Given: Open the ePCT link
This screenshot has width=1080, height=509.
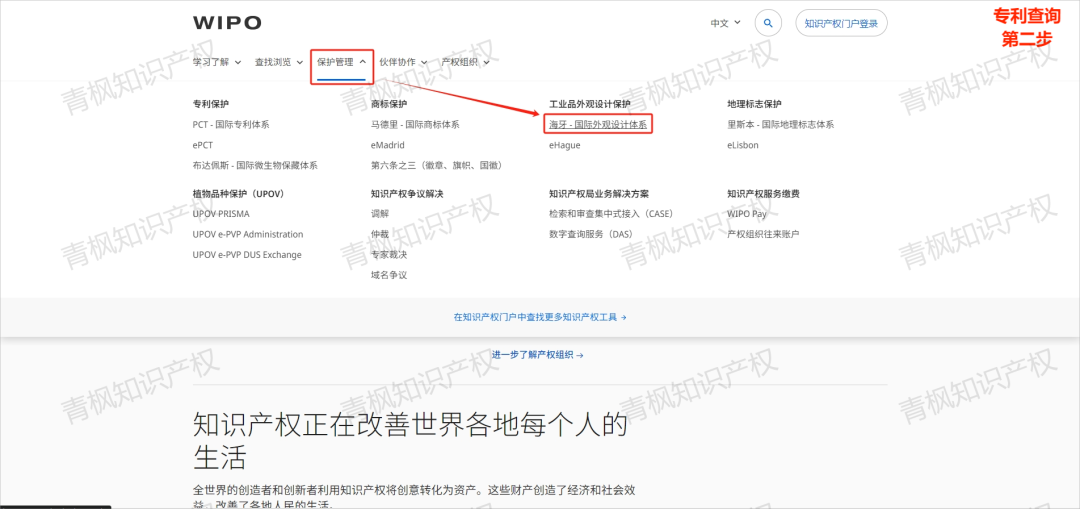Looking at the screenshot, I should coord(202,145).
